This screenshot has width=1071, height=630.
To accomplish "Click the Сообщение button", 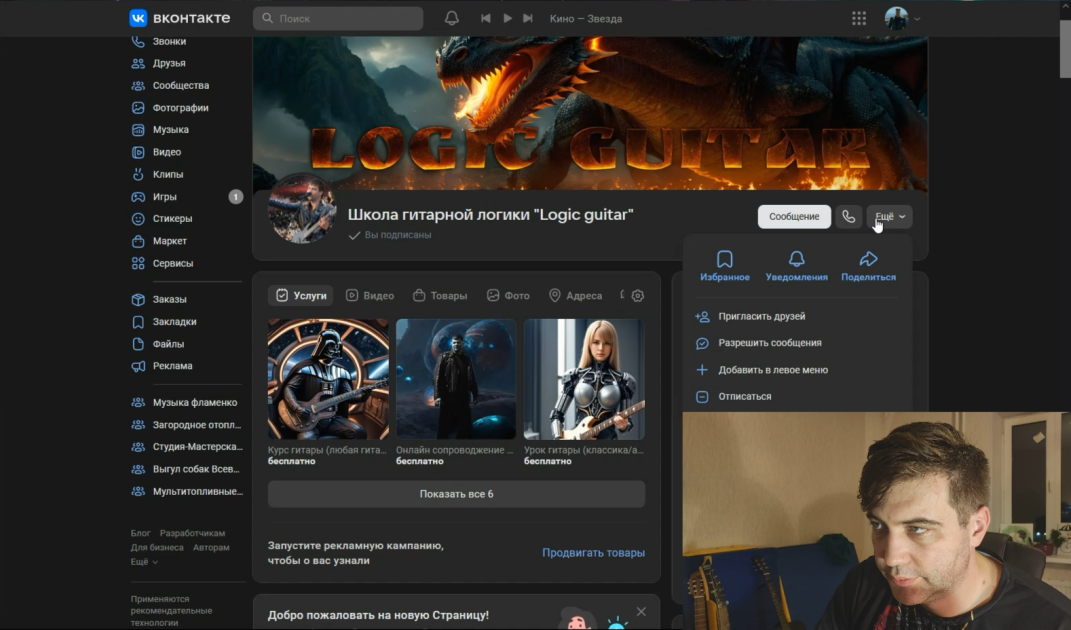I will [794, 217].
